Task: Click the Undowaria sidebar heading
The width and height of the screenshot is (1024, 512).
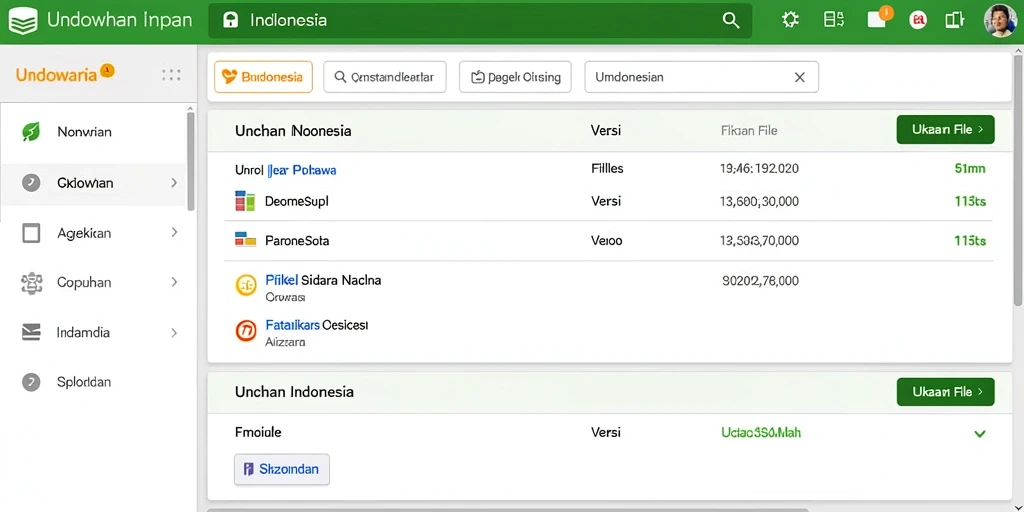Action: point(56,74)
